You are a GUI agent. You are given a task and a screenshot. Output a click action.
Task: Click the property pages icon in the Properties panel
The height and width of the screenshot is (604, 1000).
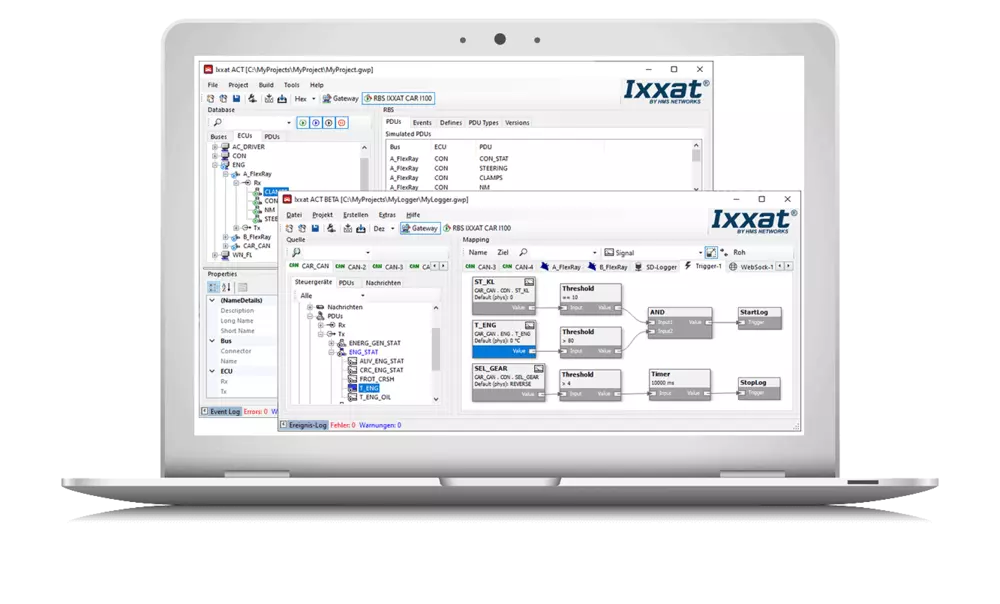pos(242,288)
